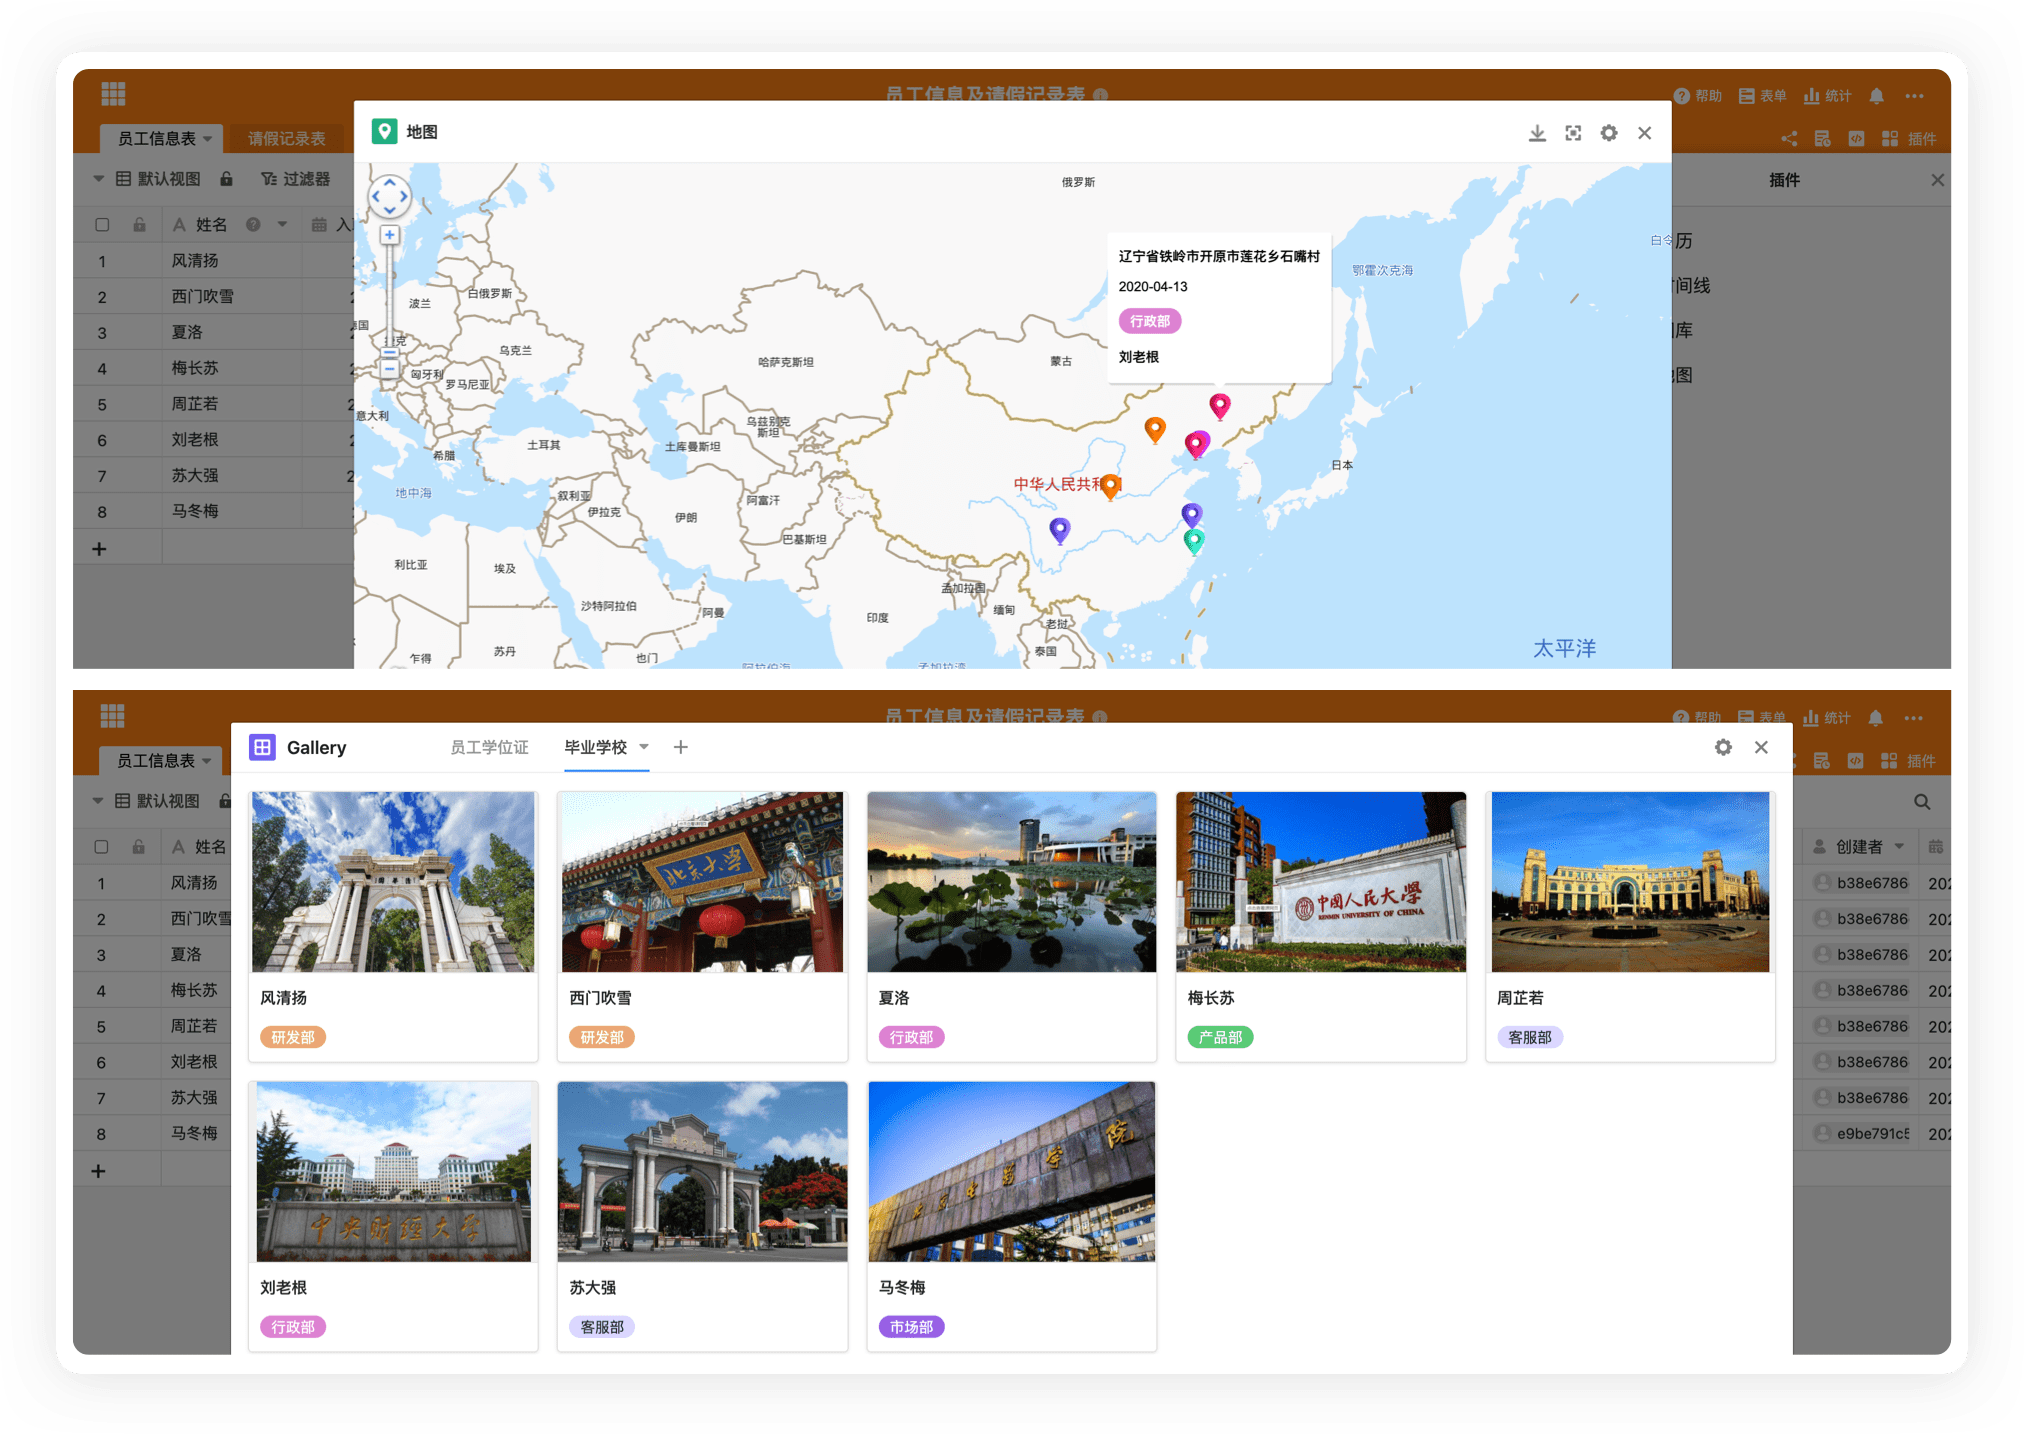Open map plugin settings gear

(x=1609, y=133)
